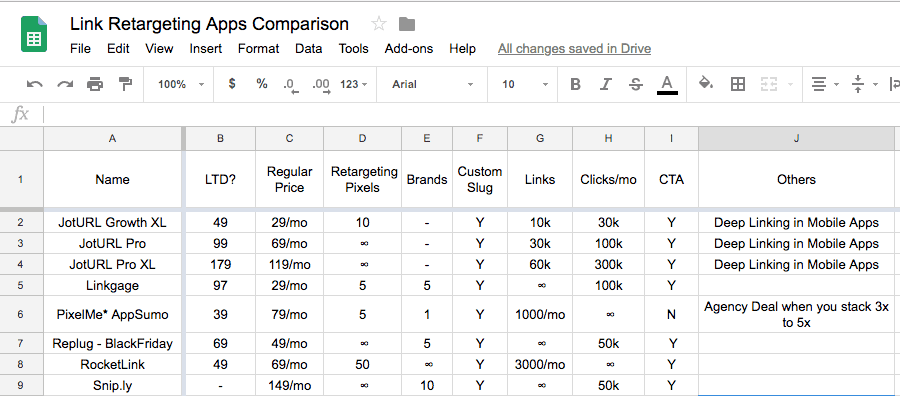
Task: Open the Google Sheets home icon
Action: coord(34,34)
